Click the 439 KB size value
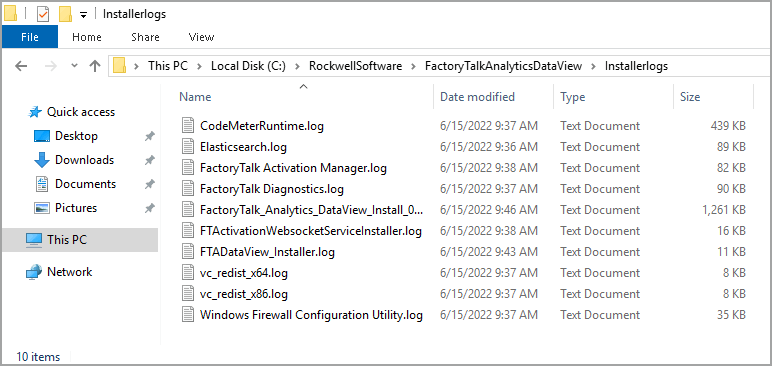772x366 pixels. [728, 126]
